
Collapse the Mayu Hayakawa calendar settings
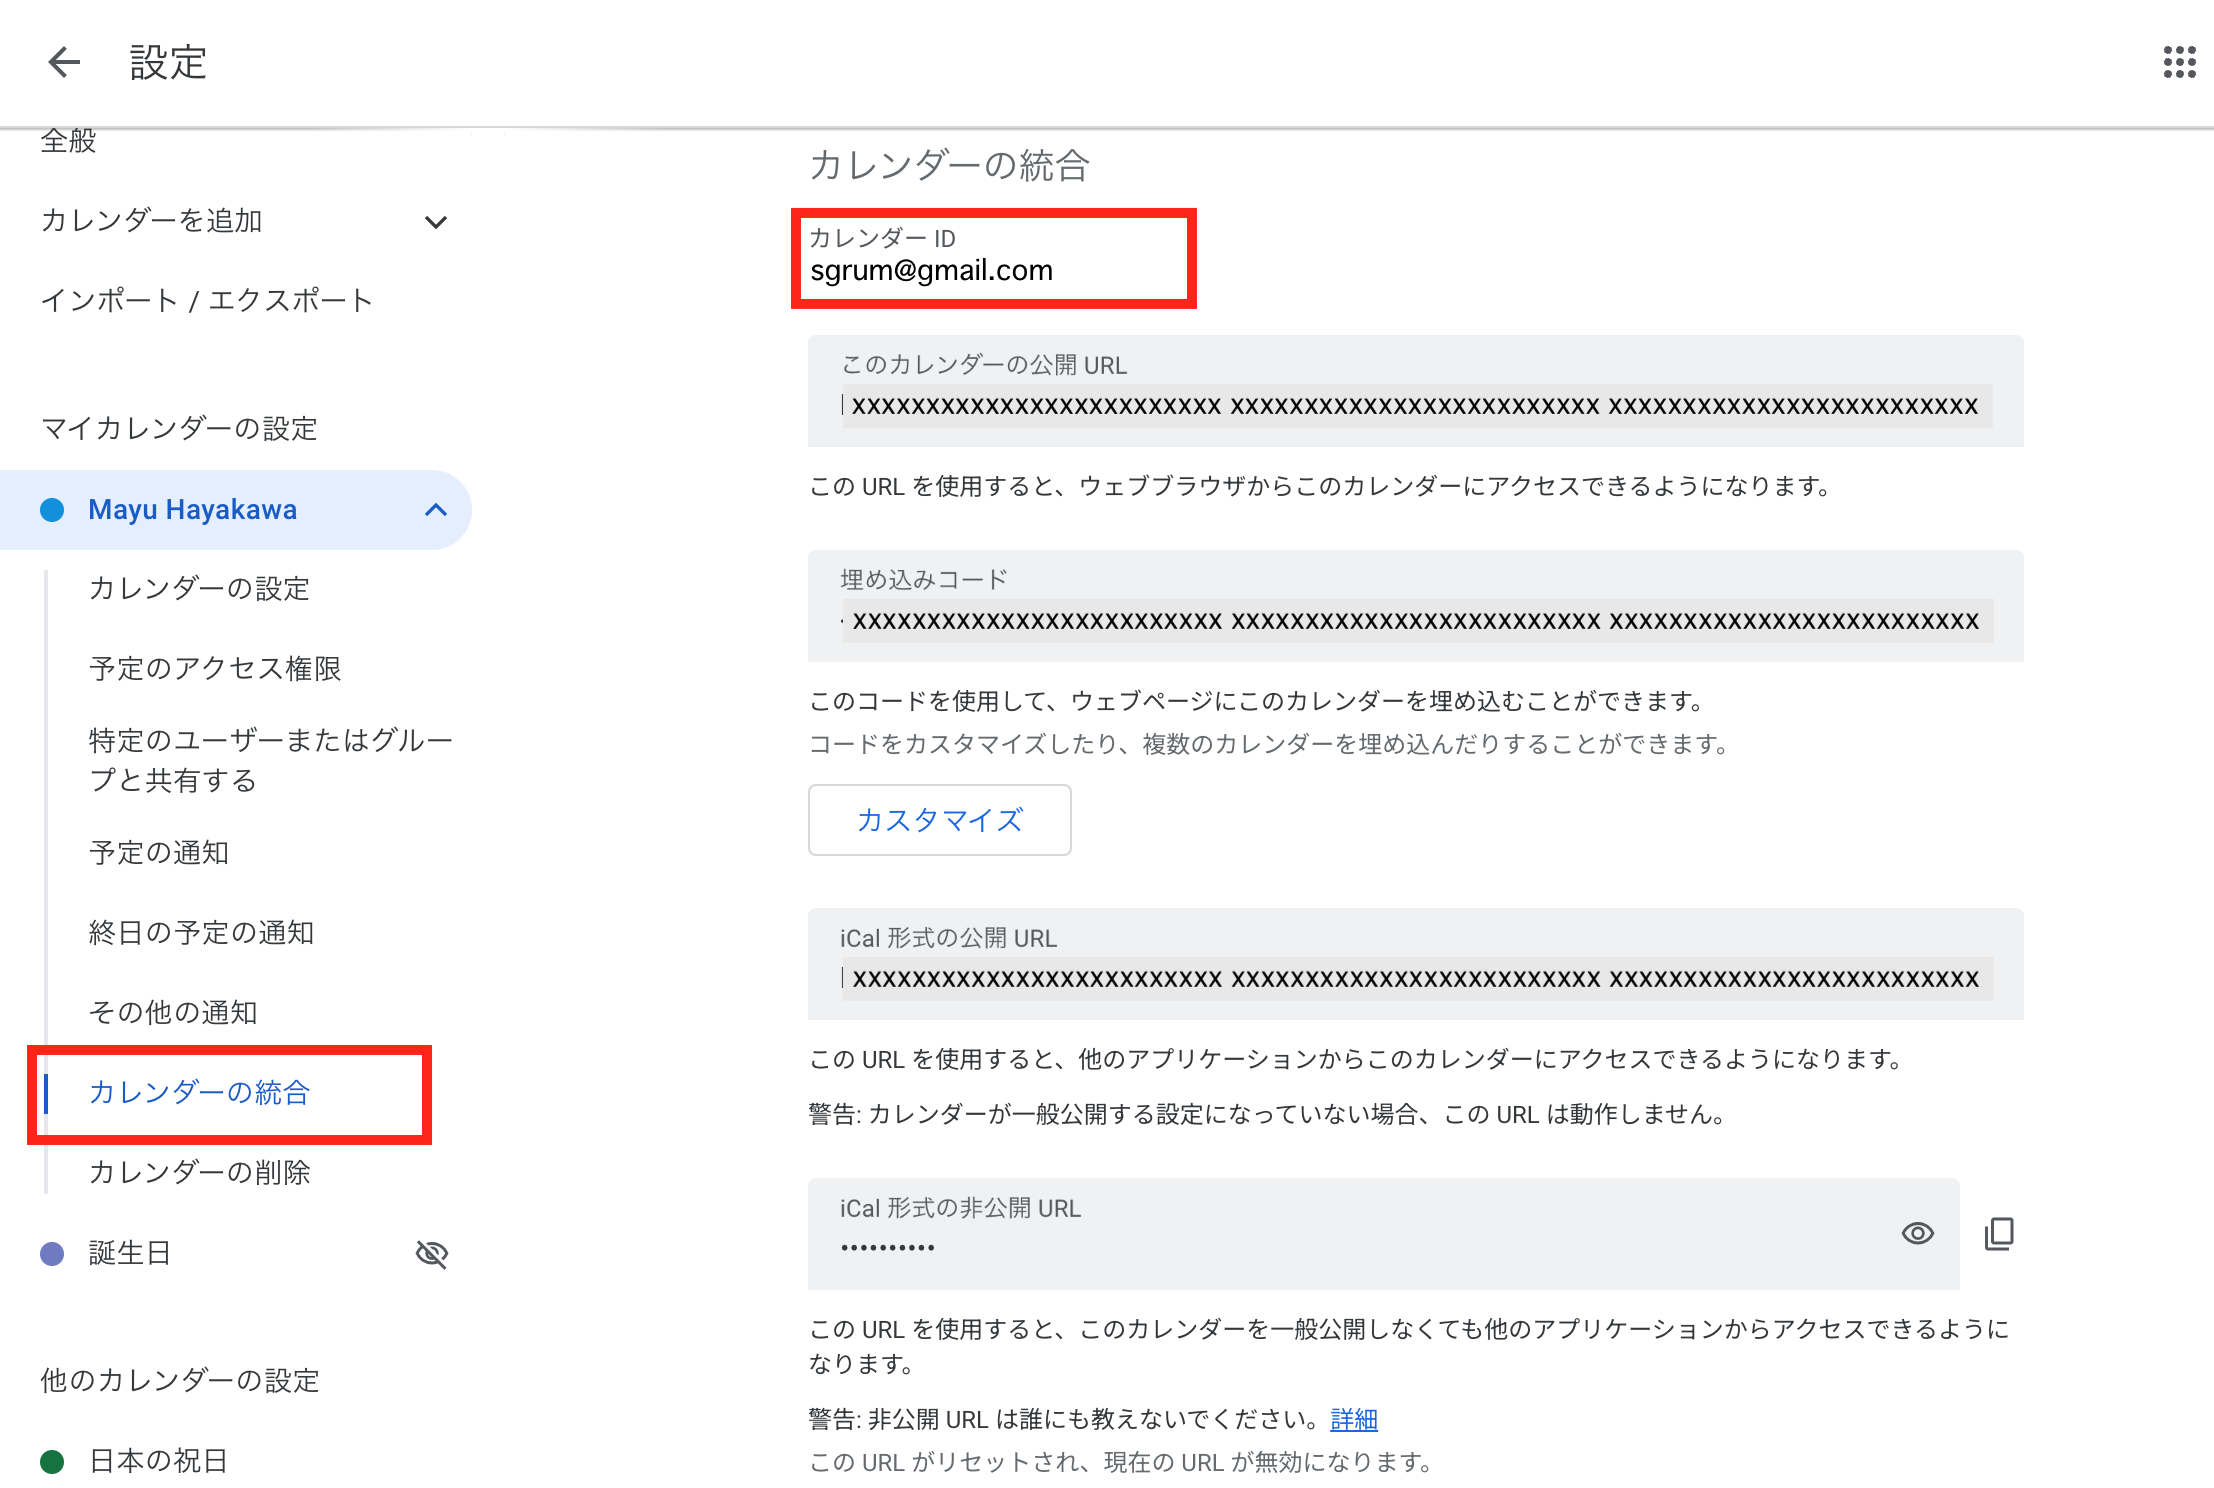pos(435,510)
